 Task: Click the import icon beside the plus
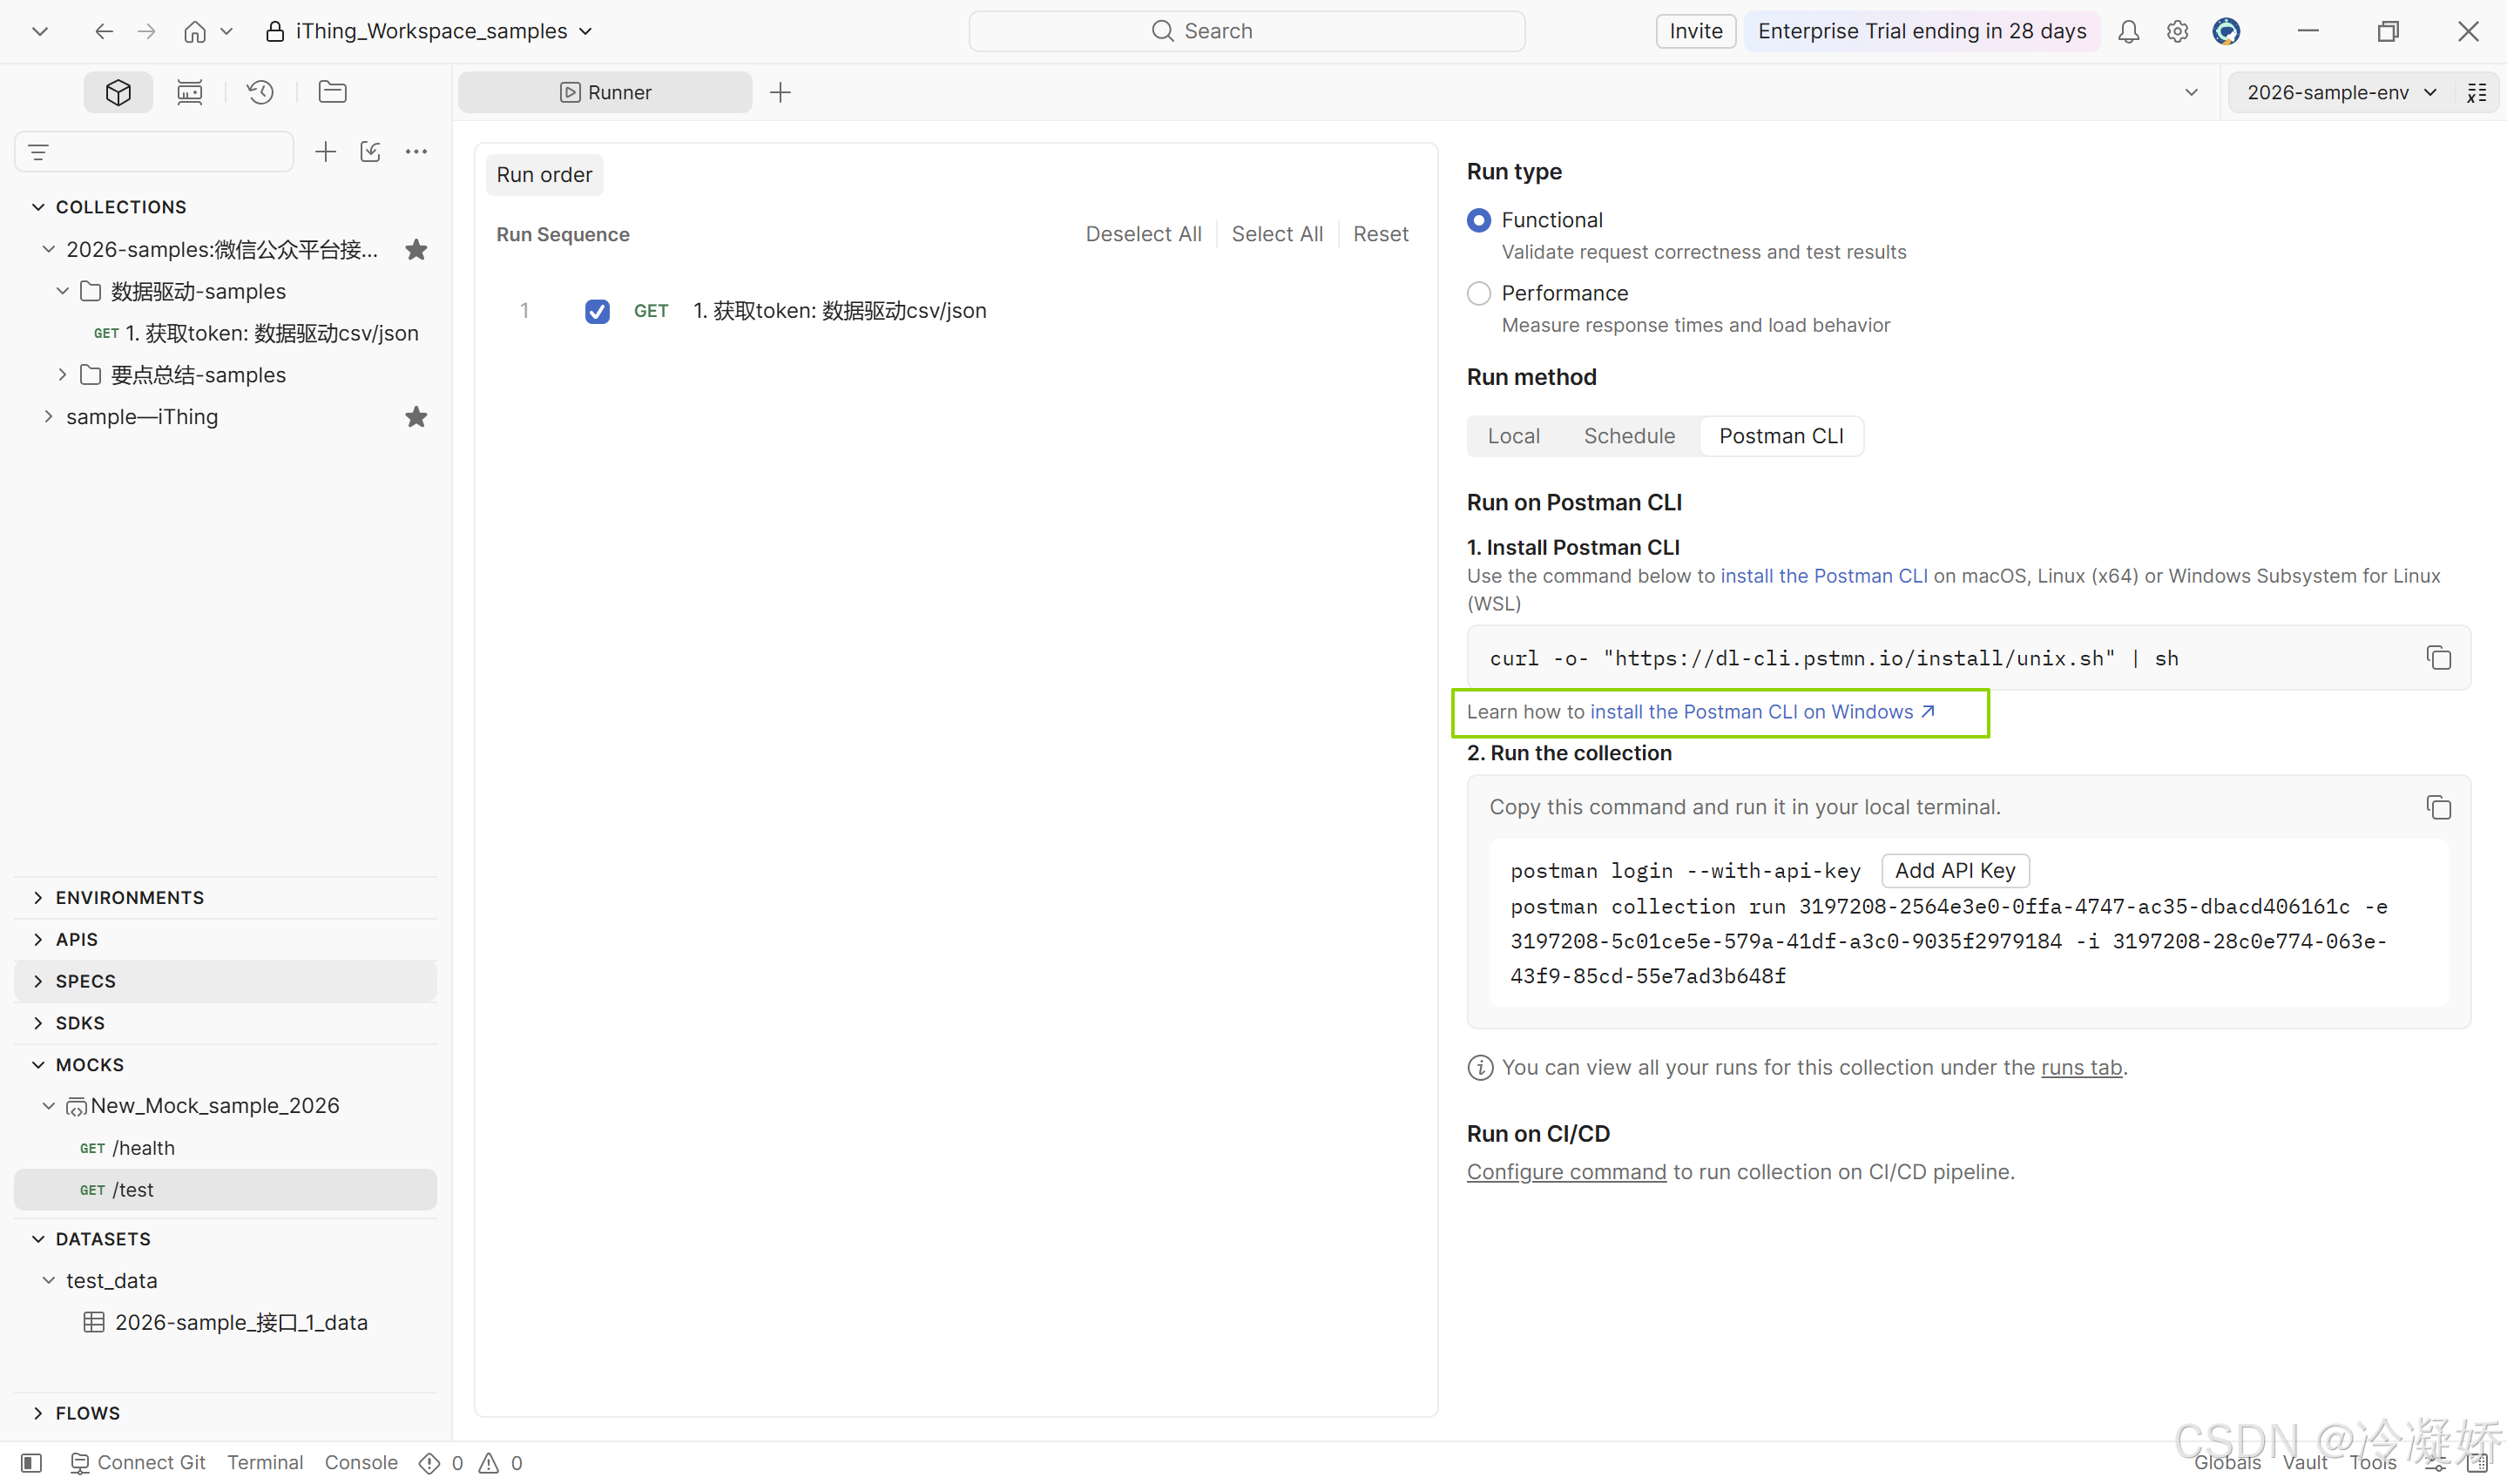370,152
